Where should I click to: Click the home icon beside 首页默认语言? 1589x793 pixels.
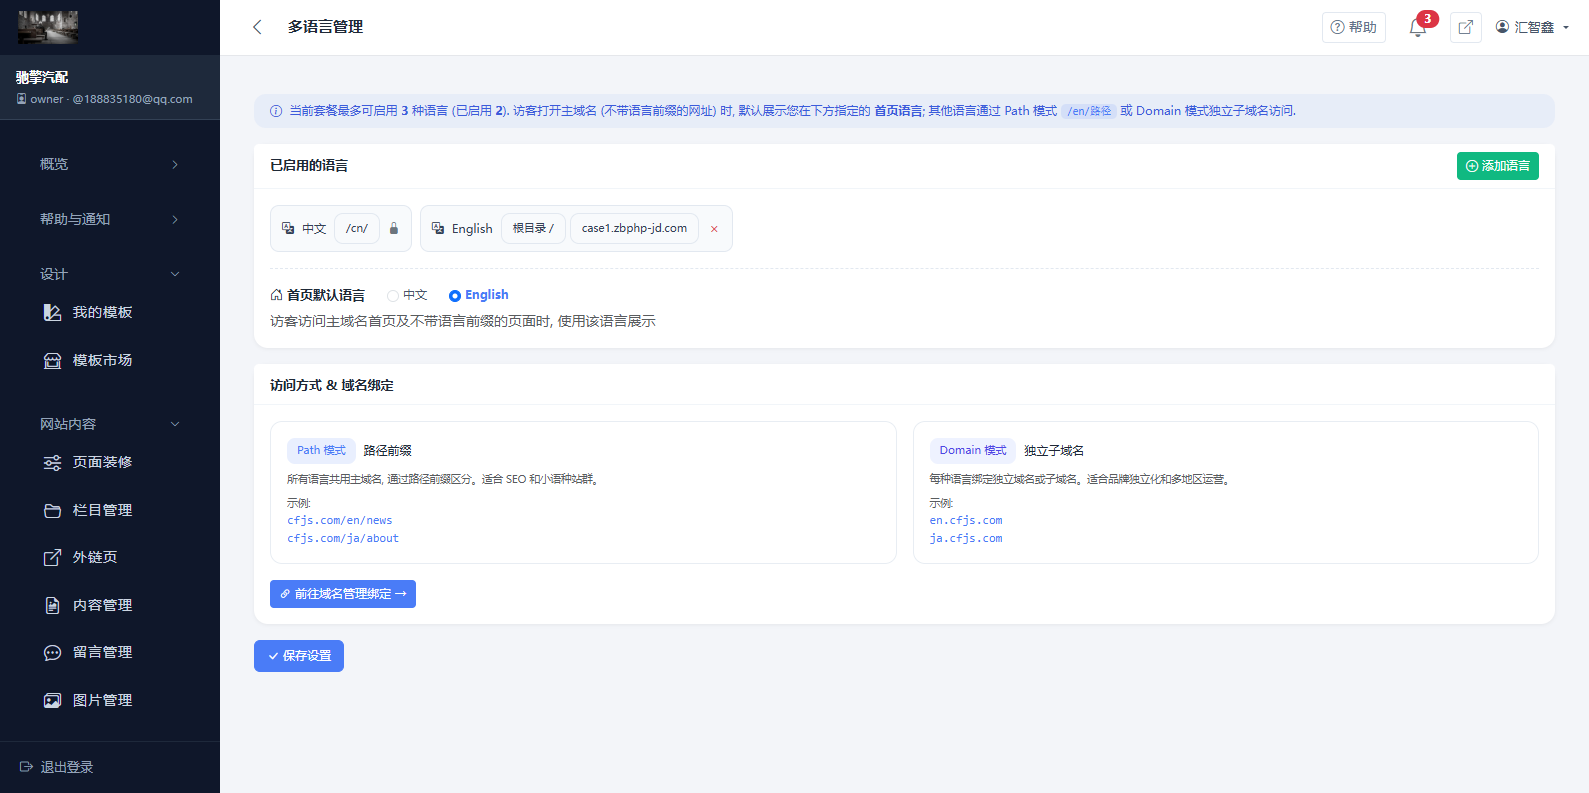[276, 295]
